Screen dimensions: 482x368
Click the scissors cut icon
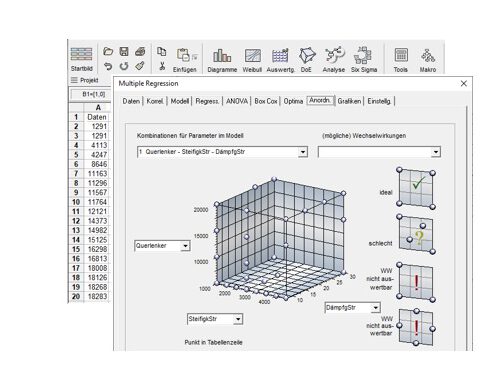click(162, 66)
